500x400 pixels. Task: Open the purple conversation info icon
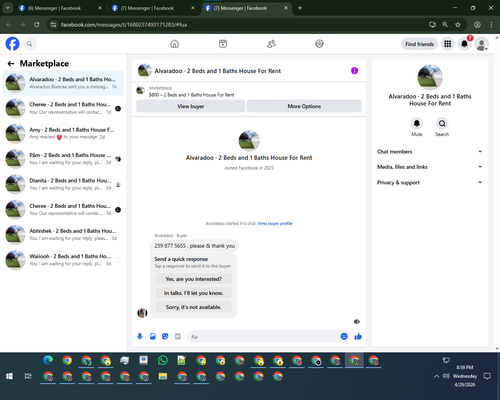tap(354, 71)
